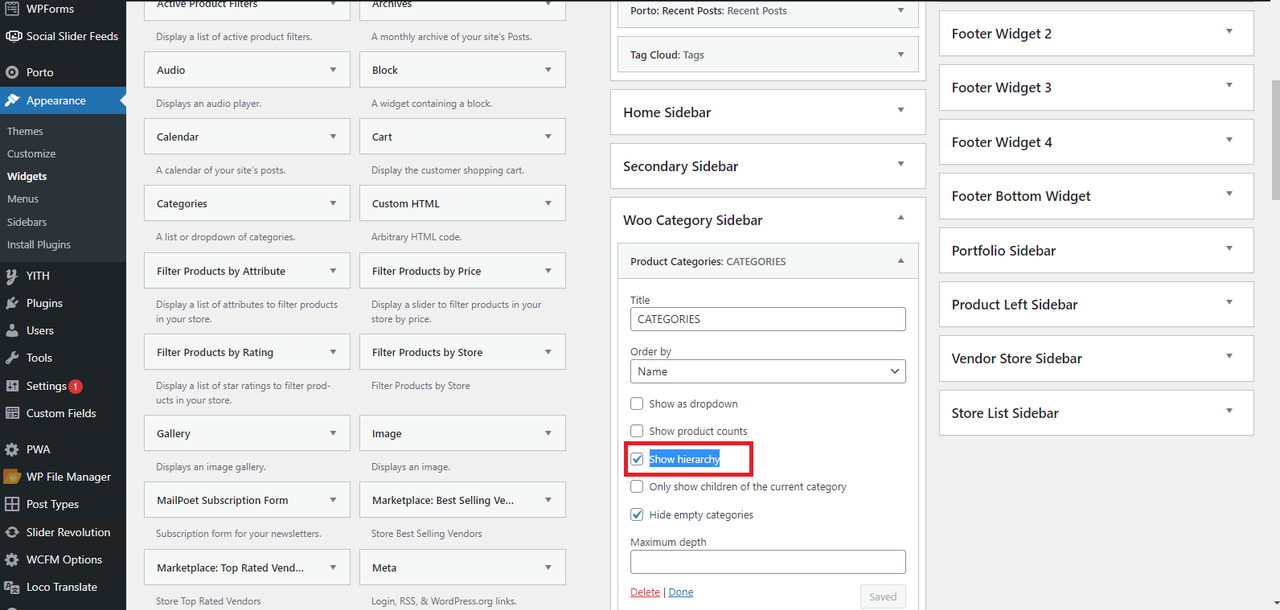This screenshot has width=1280, height=610.
Task: Expand the Cart widget arrow
Action: pos(548,137)
